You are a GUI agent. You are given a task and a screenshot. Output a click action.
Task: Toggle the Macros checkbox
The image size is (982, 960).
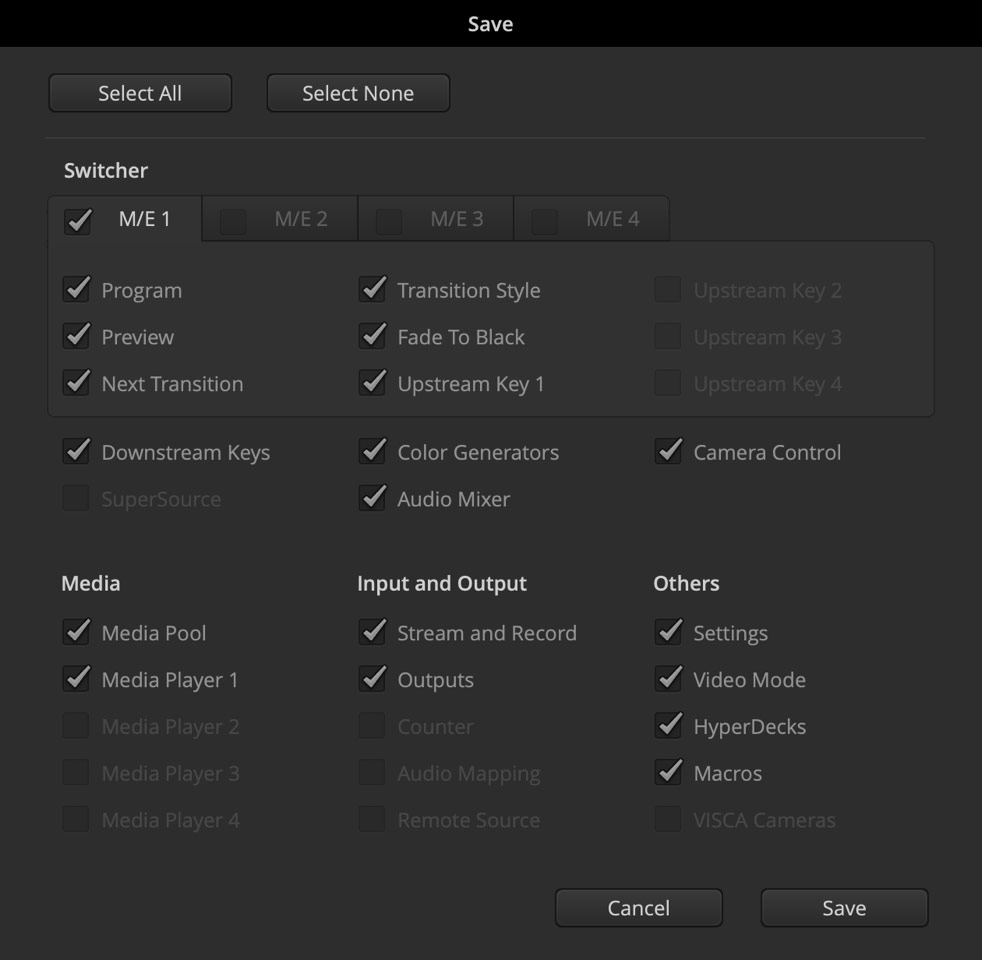pyautogui.click(x=667, y=773)
